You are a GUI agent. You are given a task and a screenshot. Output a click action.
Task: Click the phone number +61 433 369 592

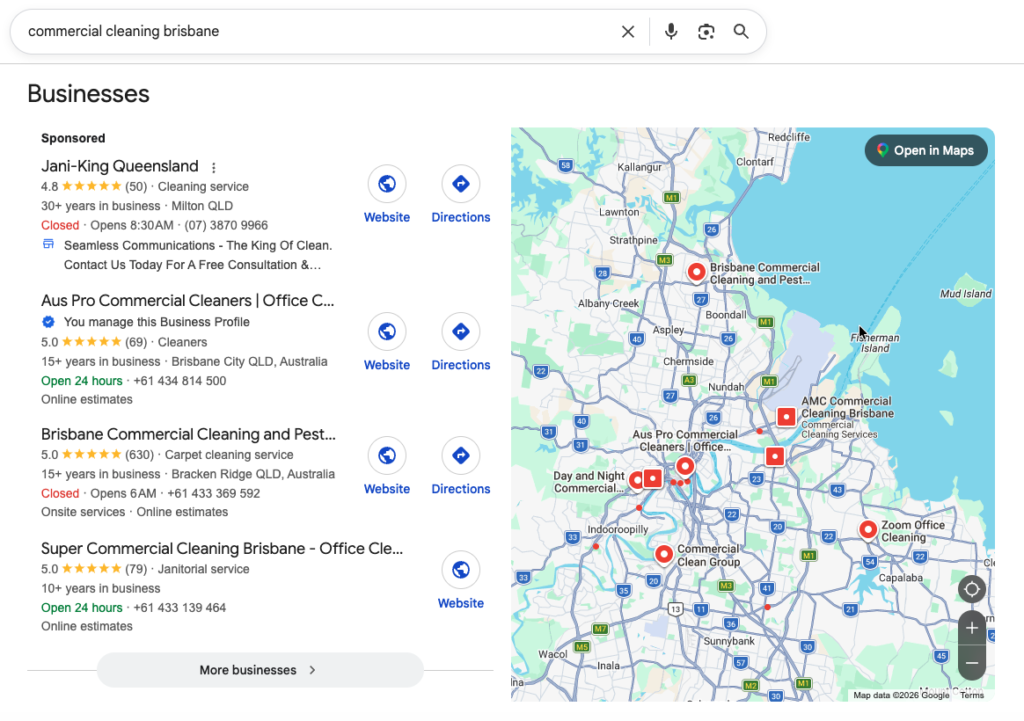pyautogui.click(x=214, y=494)
